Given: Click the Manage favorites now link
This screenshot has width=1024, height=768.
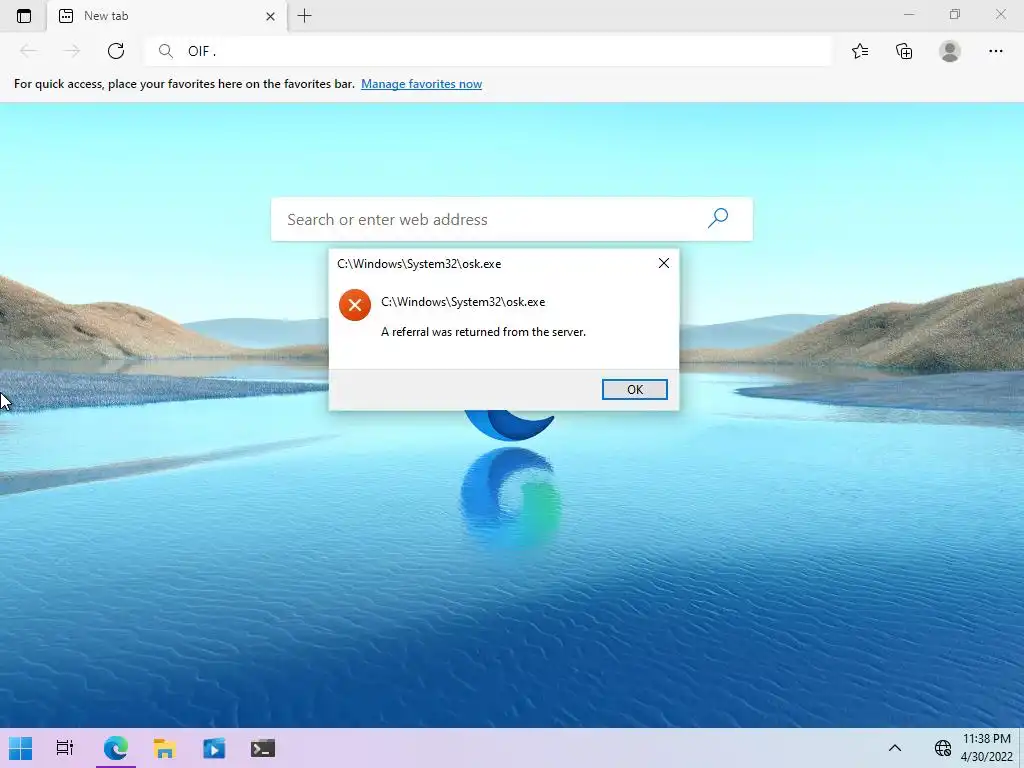Looking at the screenshot, I should [x=421, y=84].
